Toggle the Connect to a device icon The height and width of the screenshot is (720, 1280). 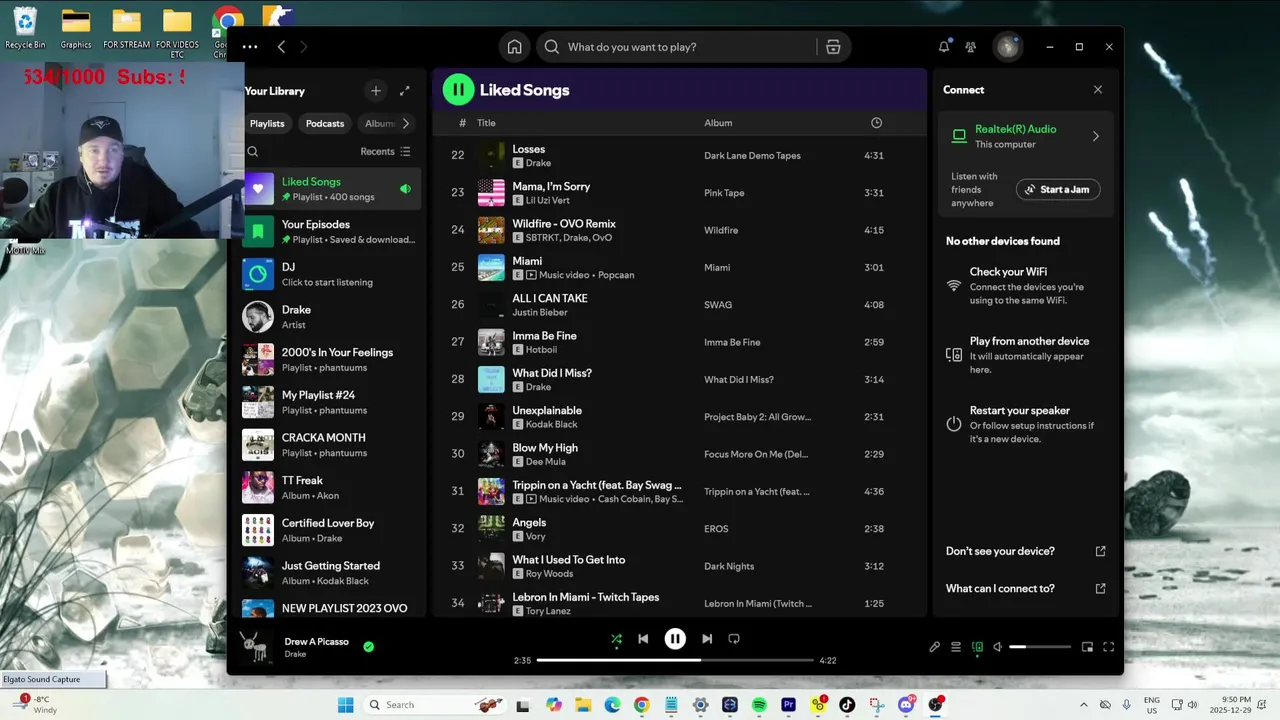(x=977, y=647)
